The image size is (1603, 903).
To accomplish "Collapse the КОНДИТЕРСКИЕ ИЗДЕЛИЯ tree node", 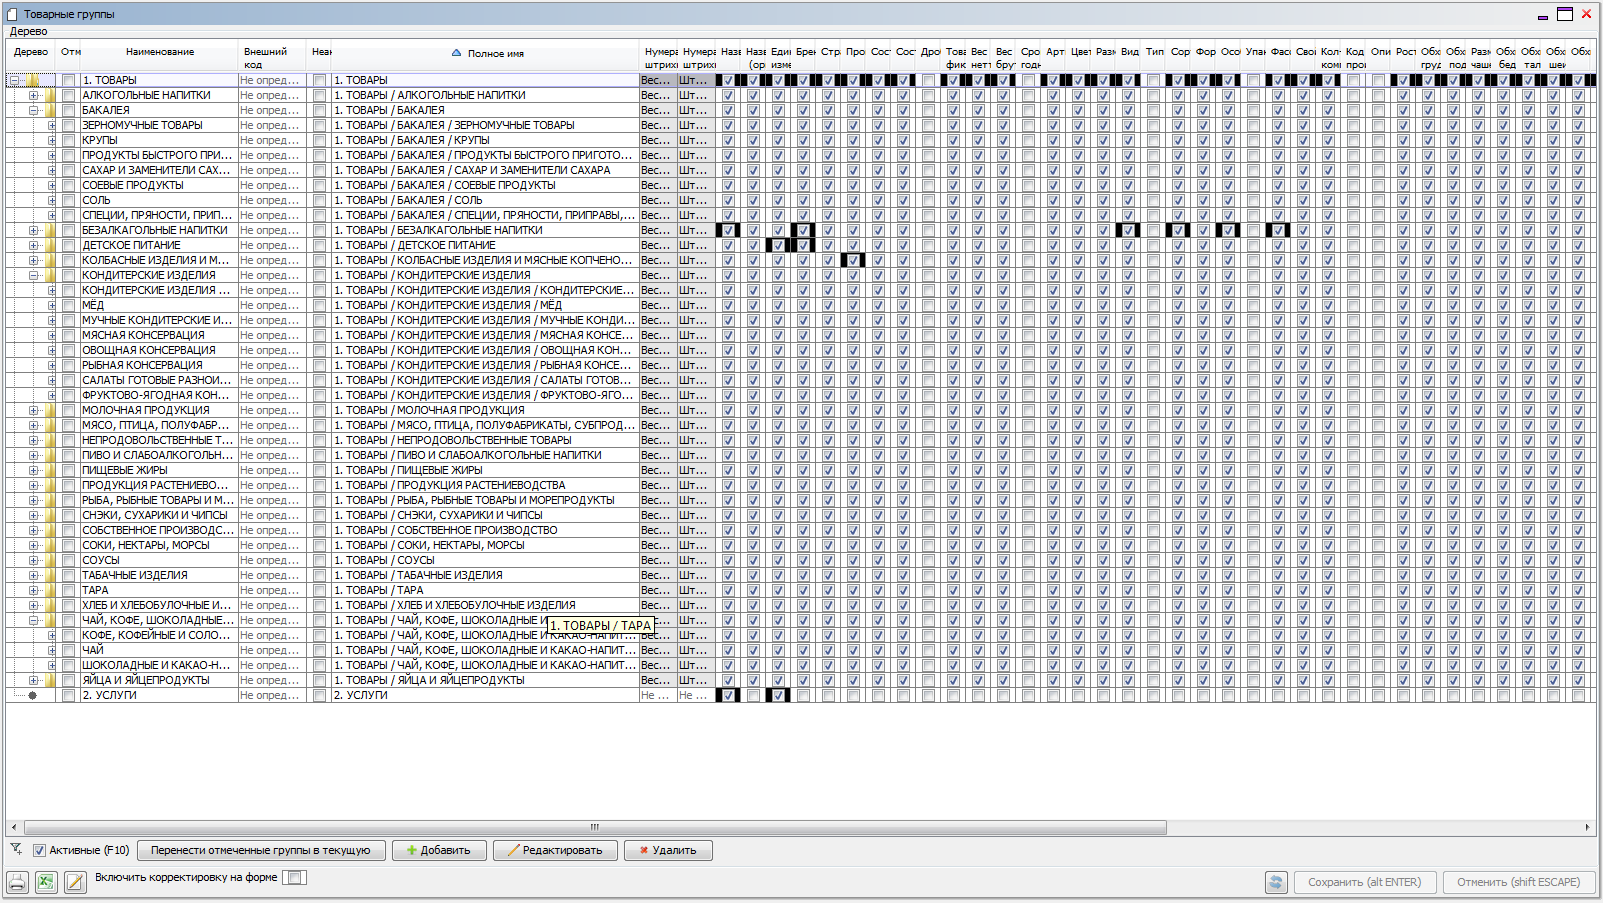I will pos(33,275).
